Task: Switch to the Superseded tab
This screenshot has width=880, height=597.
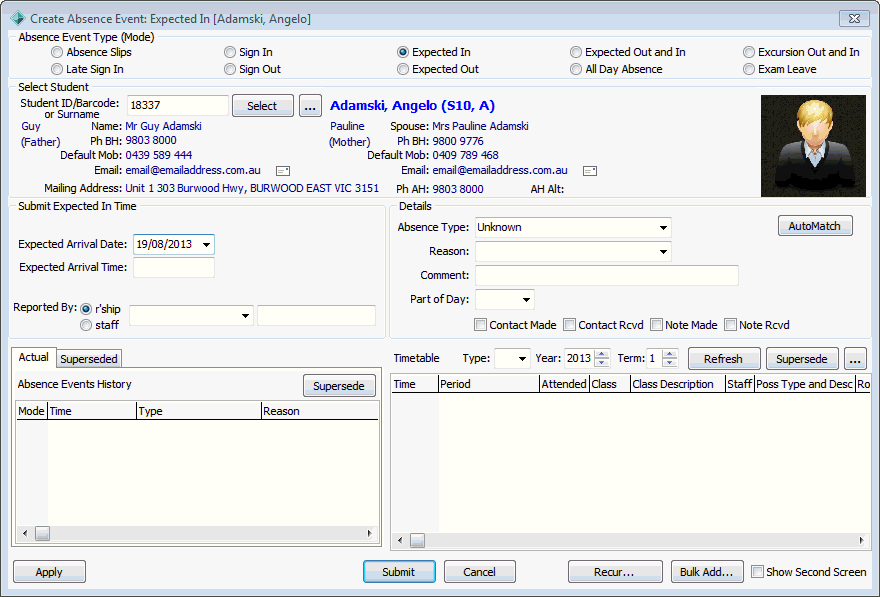Action: pyautogui.click(x=89, y=359)
